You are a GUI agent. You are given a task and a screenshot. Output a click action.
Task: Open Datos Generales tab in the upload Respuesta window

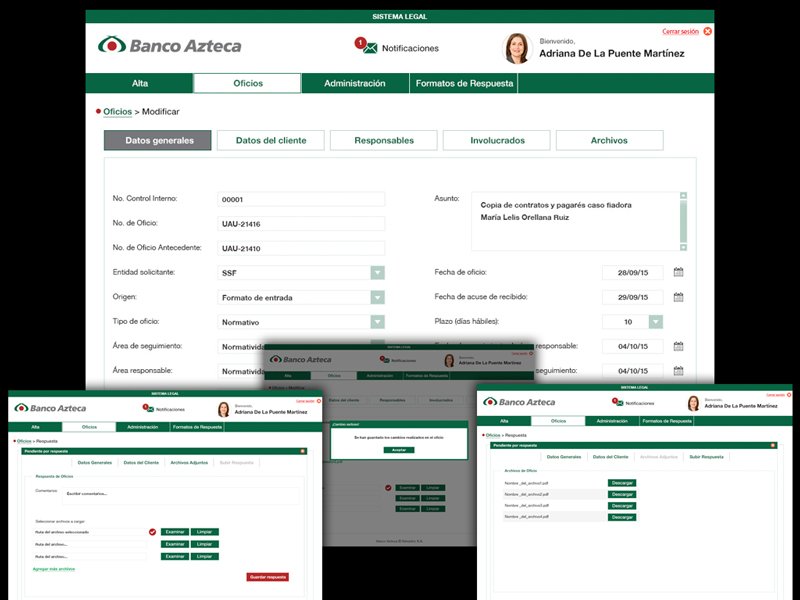[94, 463]
